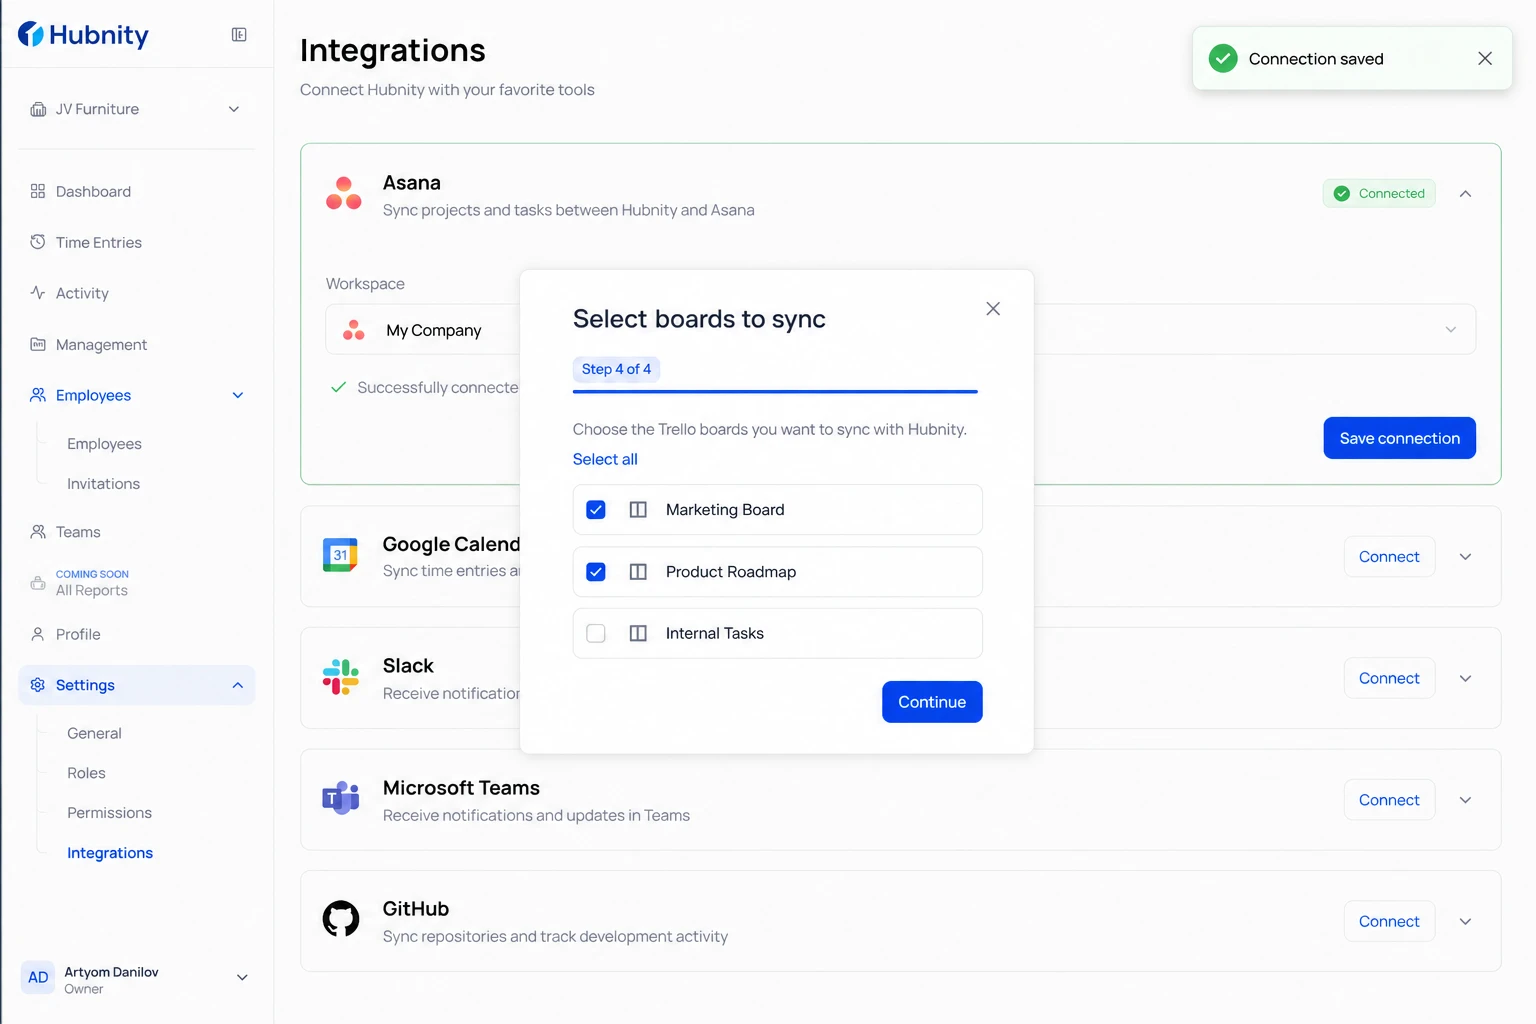1536x1024 pixels.
Task: Expand the GitHub integration card
Action: (x=1465, y=922)
